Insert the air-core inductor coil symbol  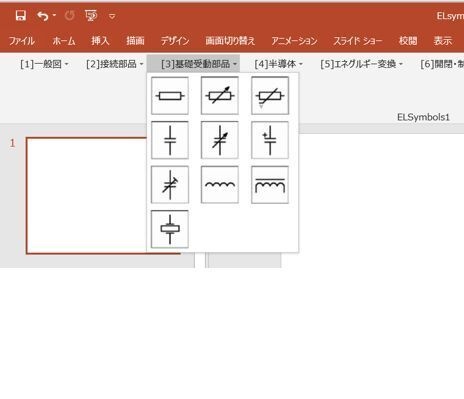220,185
